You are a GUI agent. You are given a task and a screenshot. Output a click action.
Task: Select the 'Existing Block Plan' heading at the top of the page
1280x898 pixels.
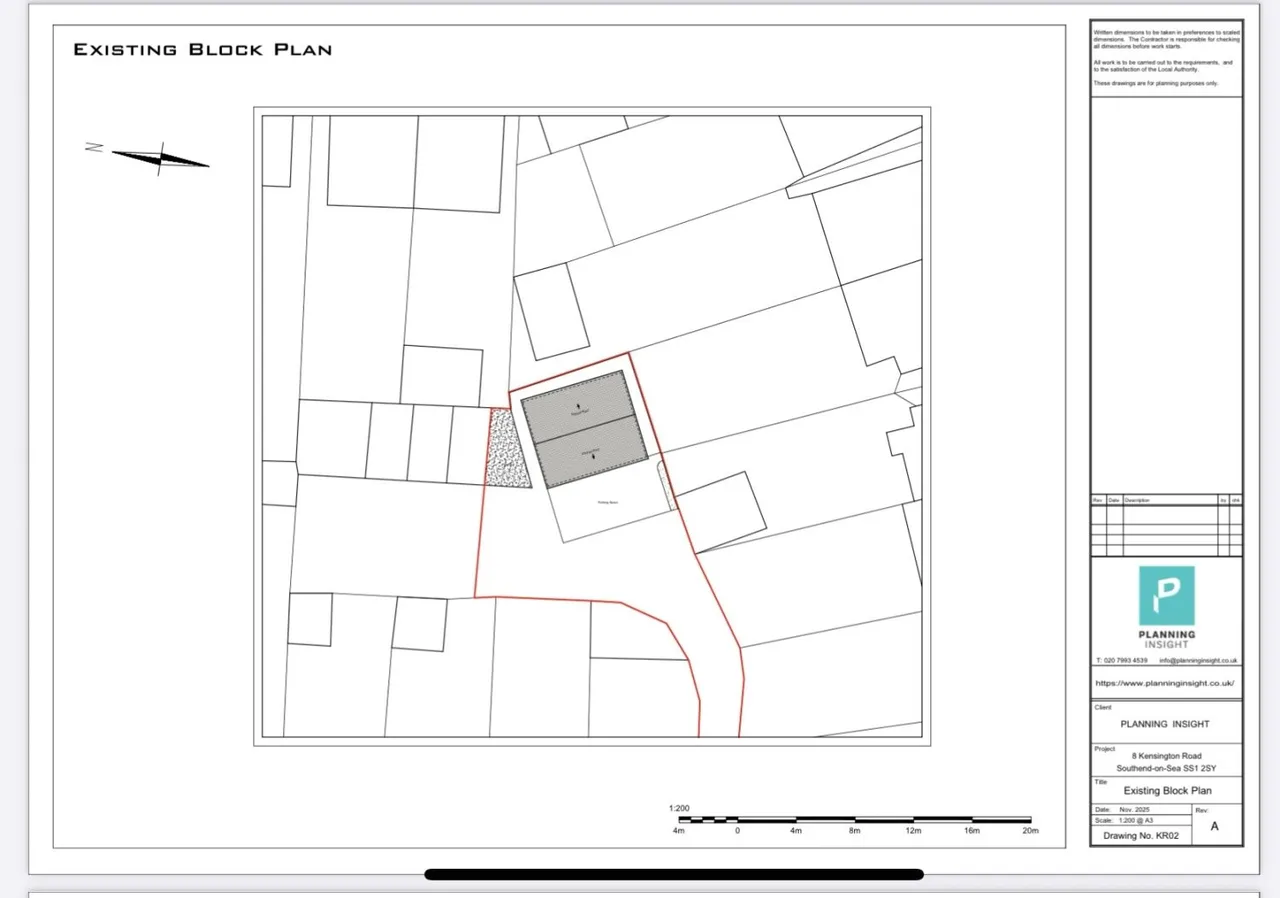coord(202,49)
